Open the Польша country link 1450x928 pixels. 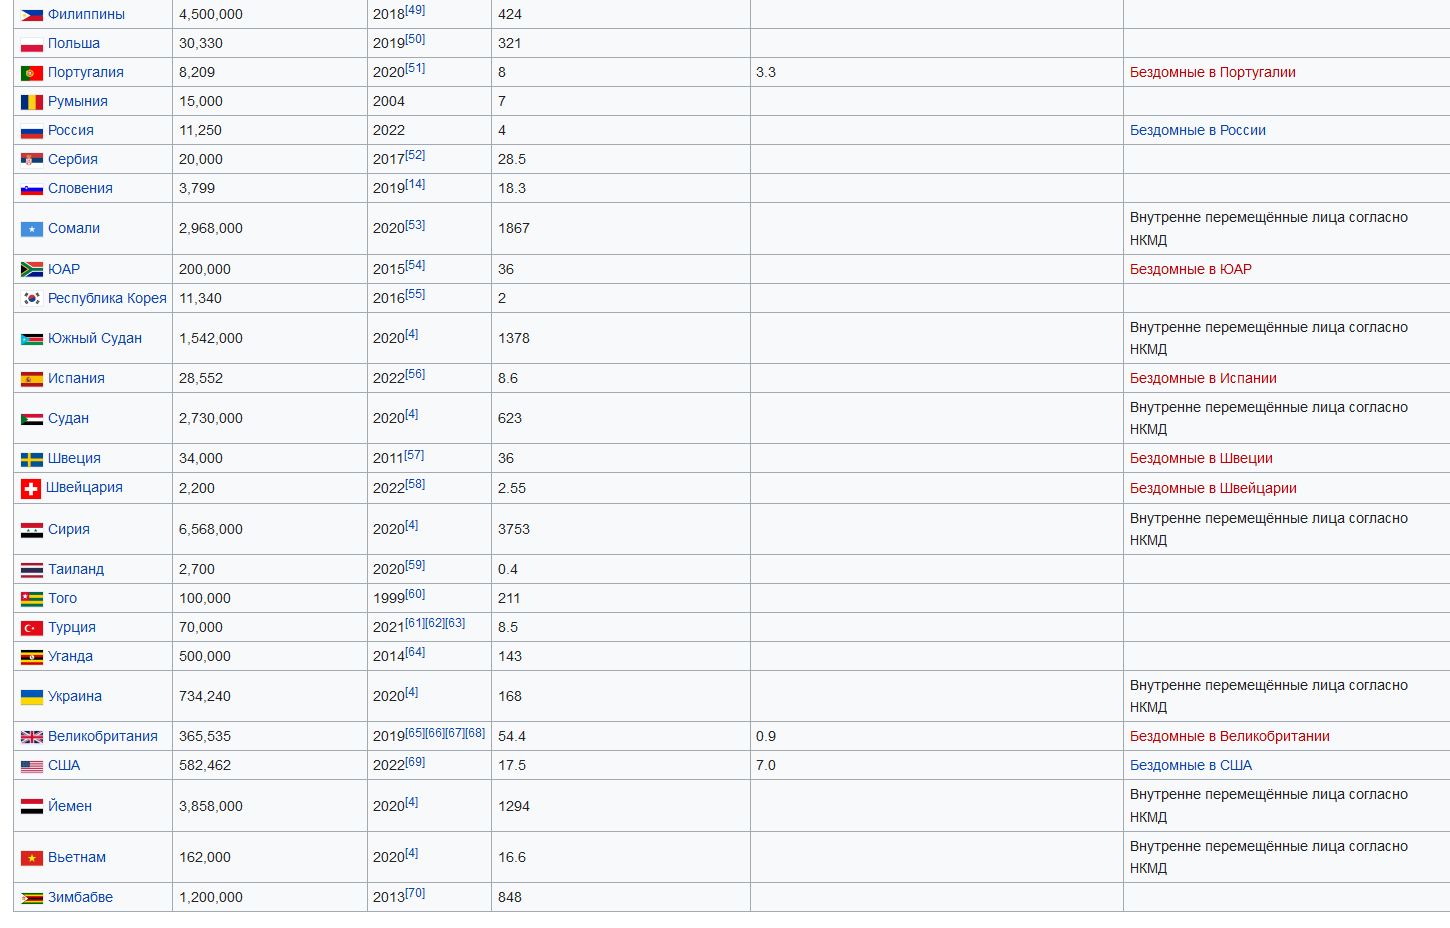(x=74, y=43)
